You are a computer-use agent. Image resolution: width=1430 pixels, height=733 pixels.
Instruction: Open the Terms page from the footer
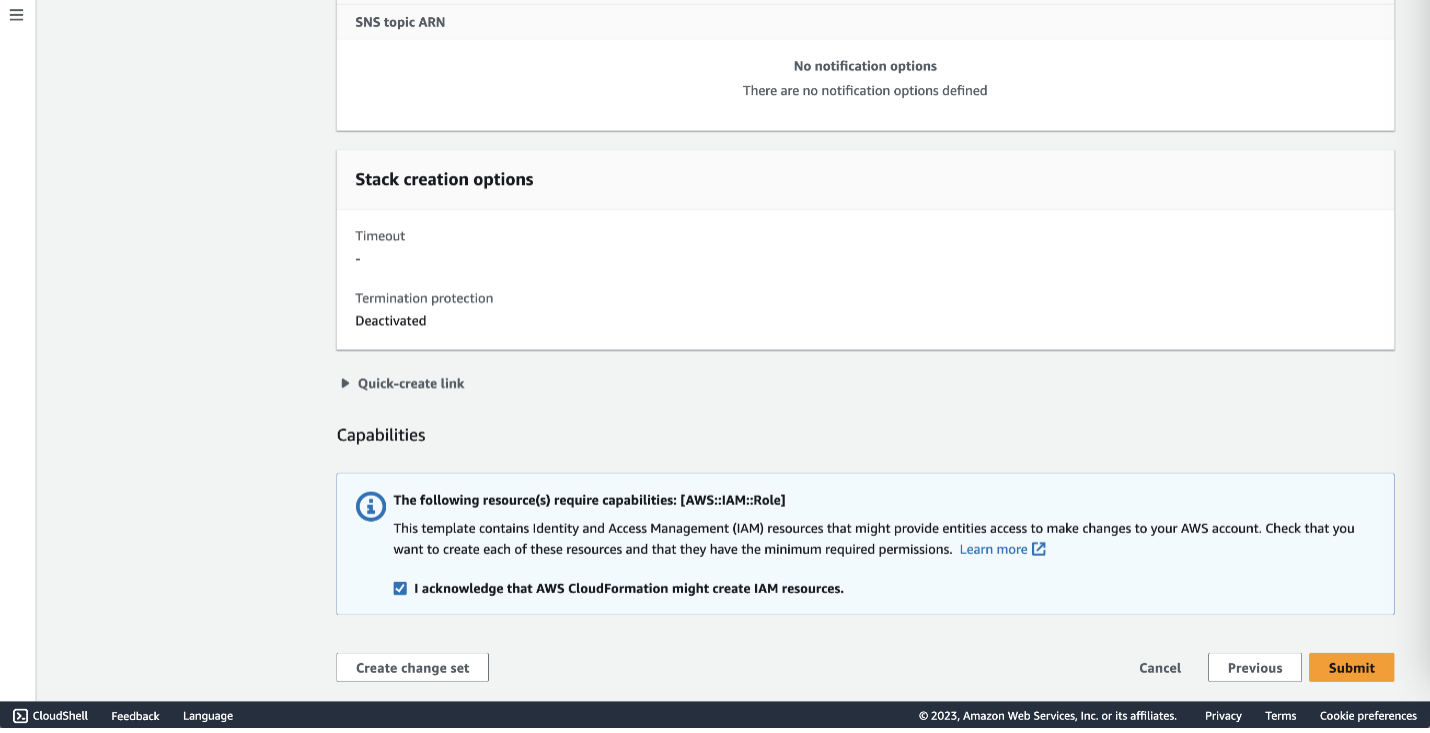point(1280,715)
